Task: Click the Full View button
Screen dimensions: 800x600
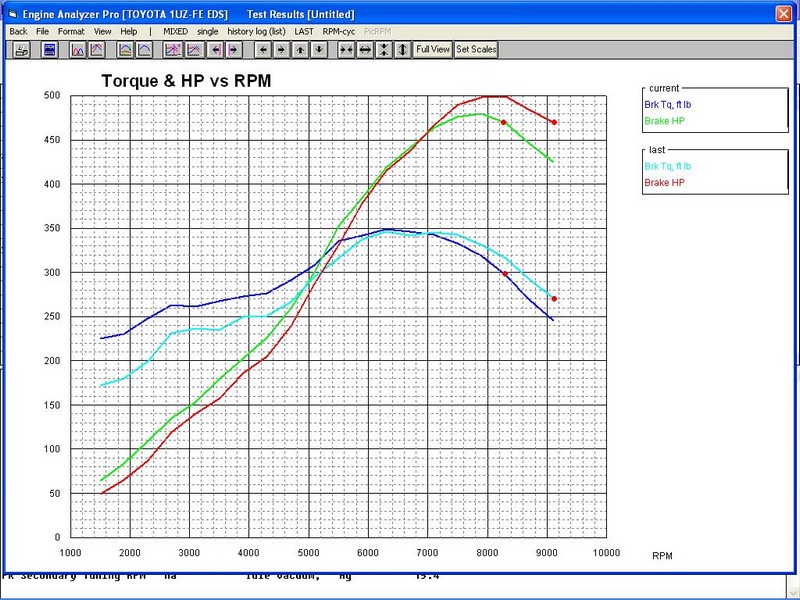Action: click(x=433, y=49)
